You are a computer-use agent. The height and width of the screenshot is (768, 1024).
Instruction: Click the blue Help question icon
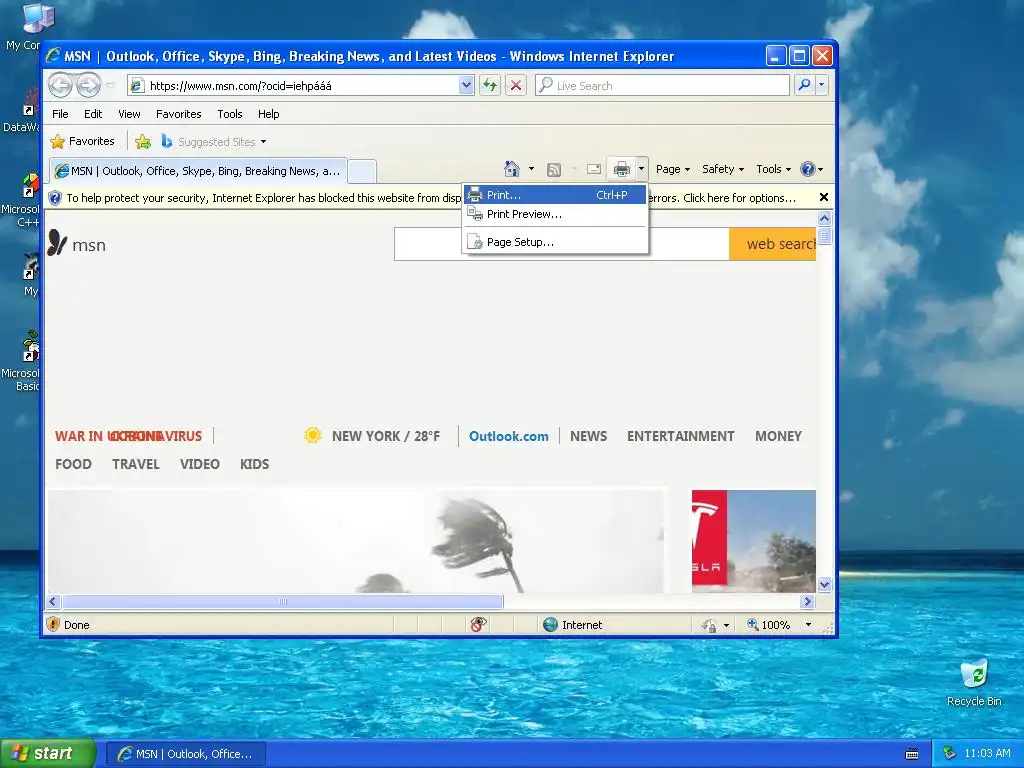pyautogui.click(x=808, y=169)
